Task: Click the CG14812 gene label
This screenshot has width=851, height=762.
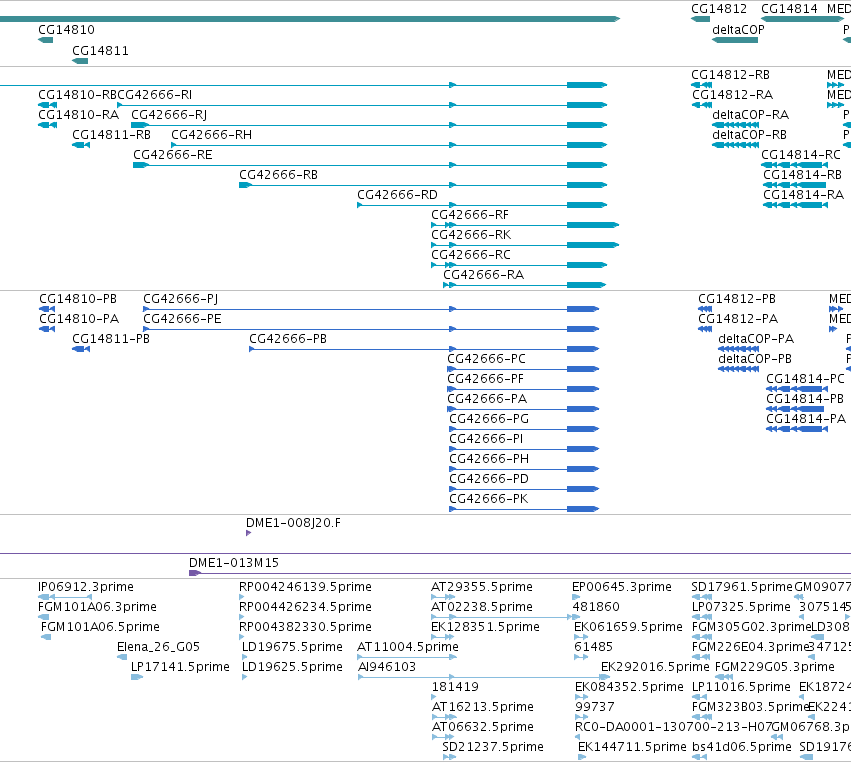Action: (719, 9)
